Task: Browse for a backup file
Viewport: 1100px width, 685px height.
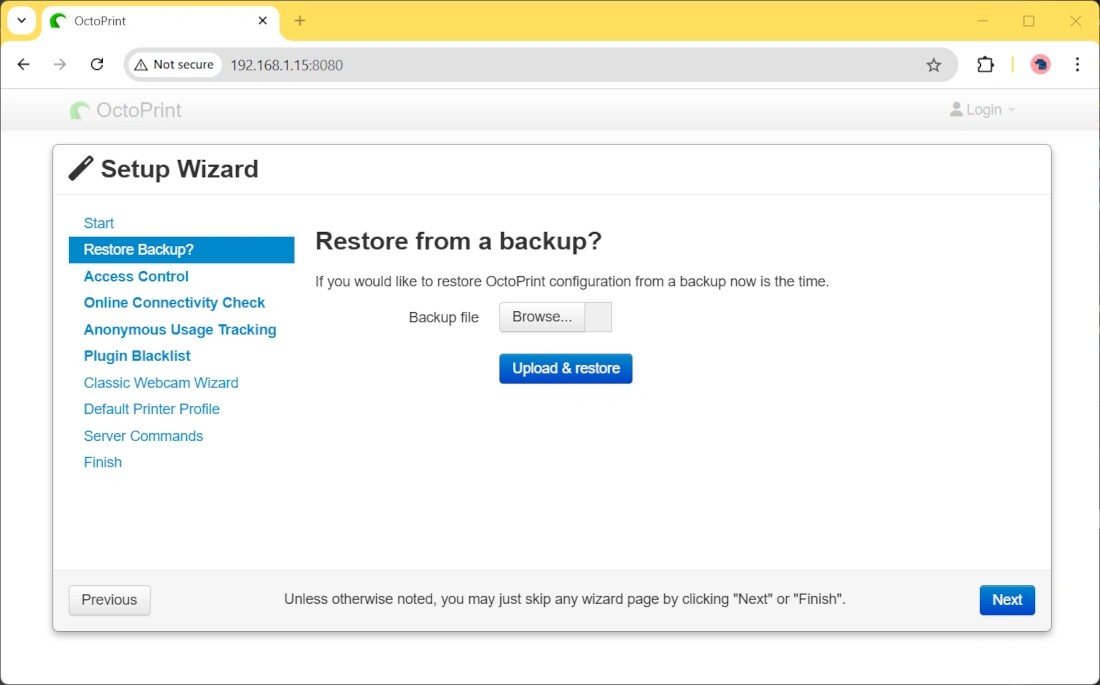Action: [542, 317]
